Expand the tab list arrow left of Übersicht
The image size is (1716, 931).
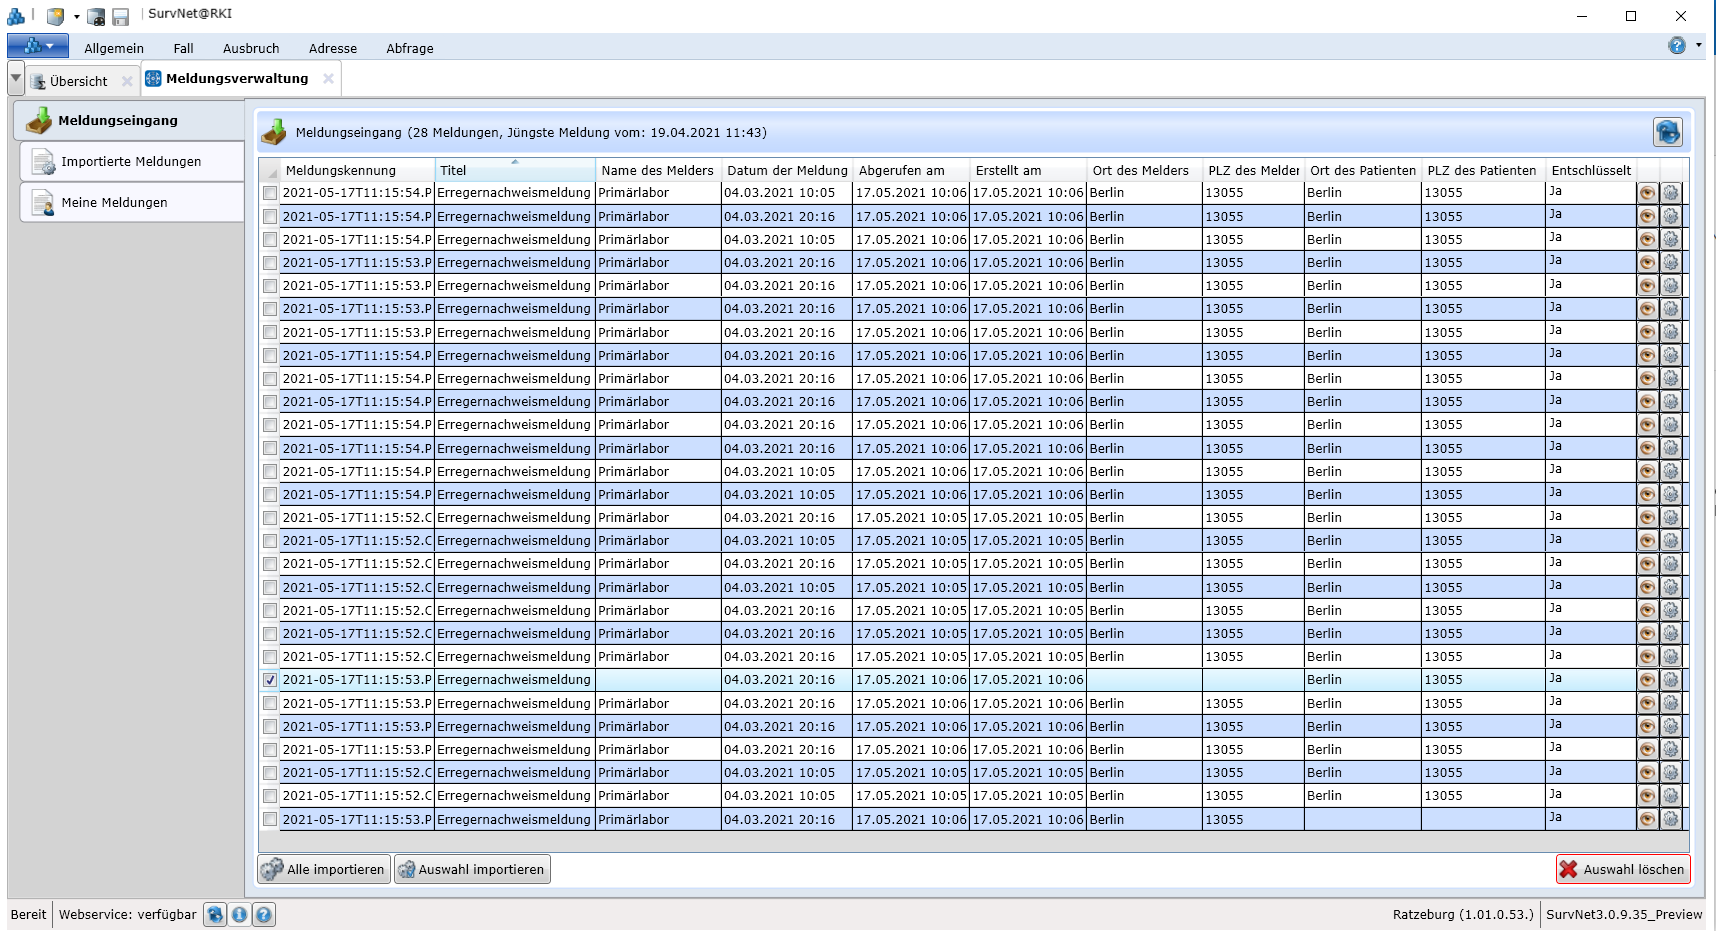pyautogui.click(x=16, y=78)
